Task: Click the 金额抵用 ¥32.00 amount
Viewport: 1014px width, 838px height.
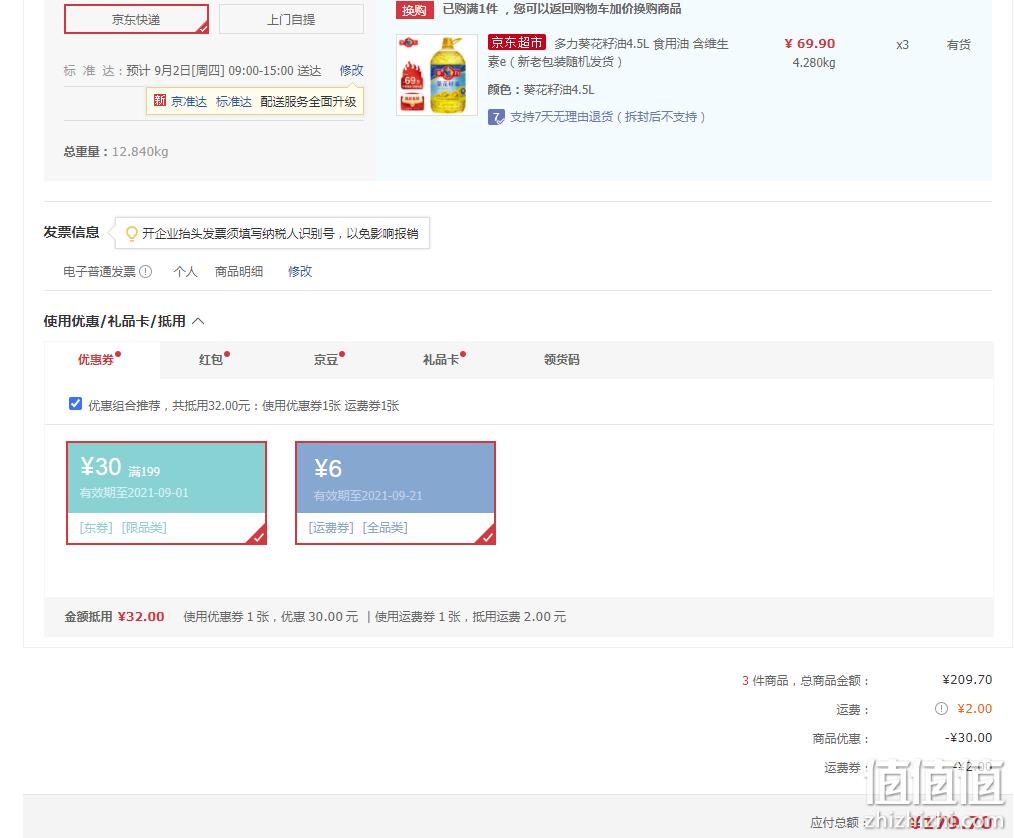Action: [141, 617]
